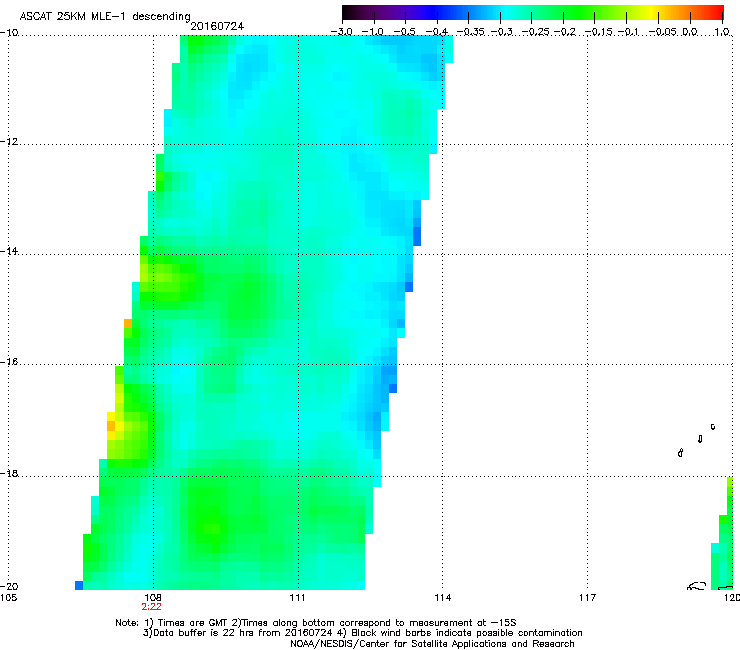Click the title 'ASCAT 25KM MLE-1 descending'
Image resolution: width=740 pixels, height=650 pixels.
click(x=105, y=16)
